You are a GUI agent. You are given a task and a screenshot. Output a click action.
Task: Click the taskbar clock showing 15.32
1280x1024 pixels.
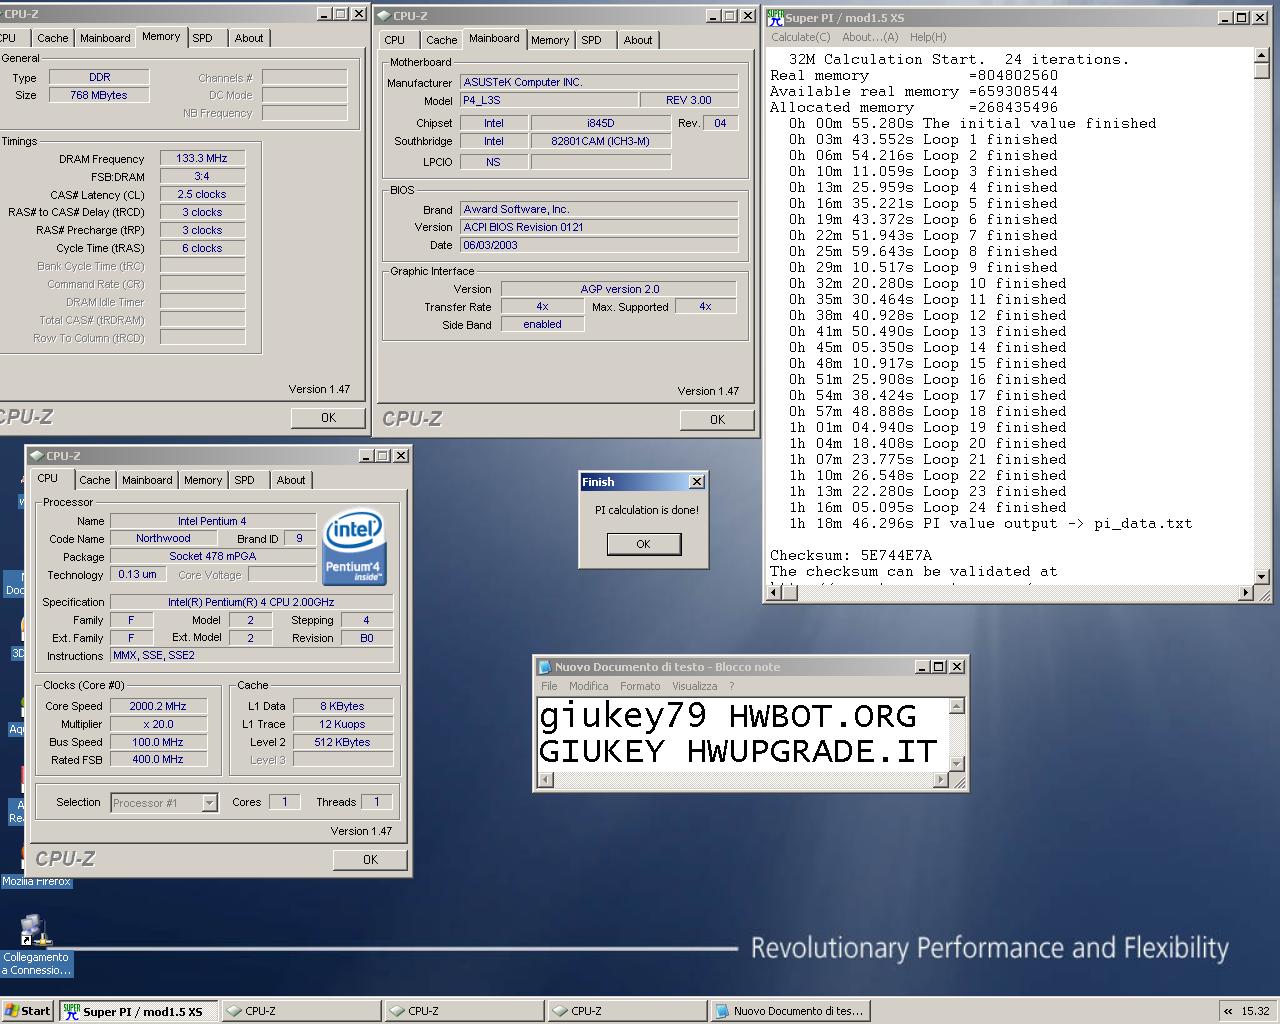[x=1255, y=1012]
